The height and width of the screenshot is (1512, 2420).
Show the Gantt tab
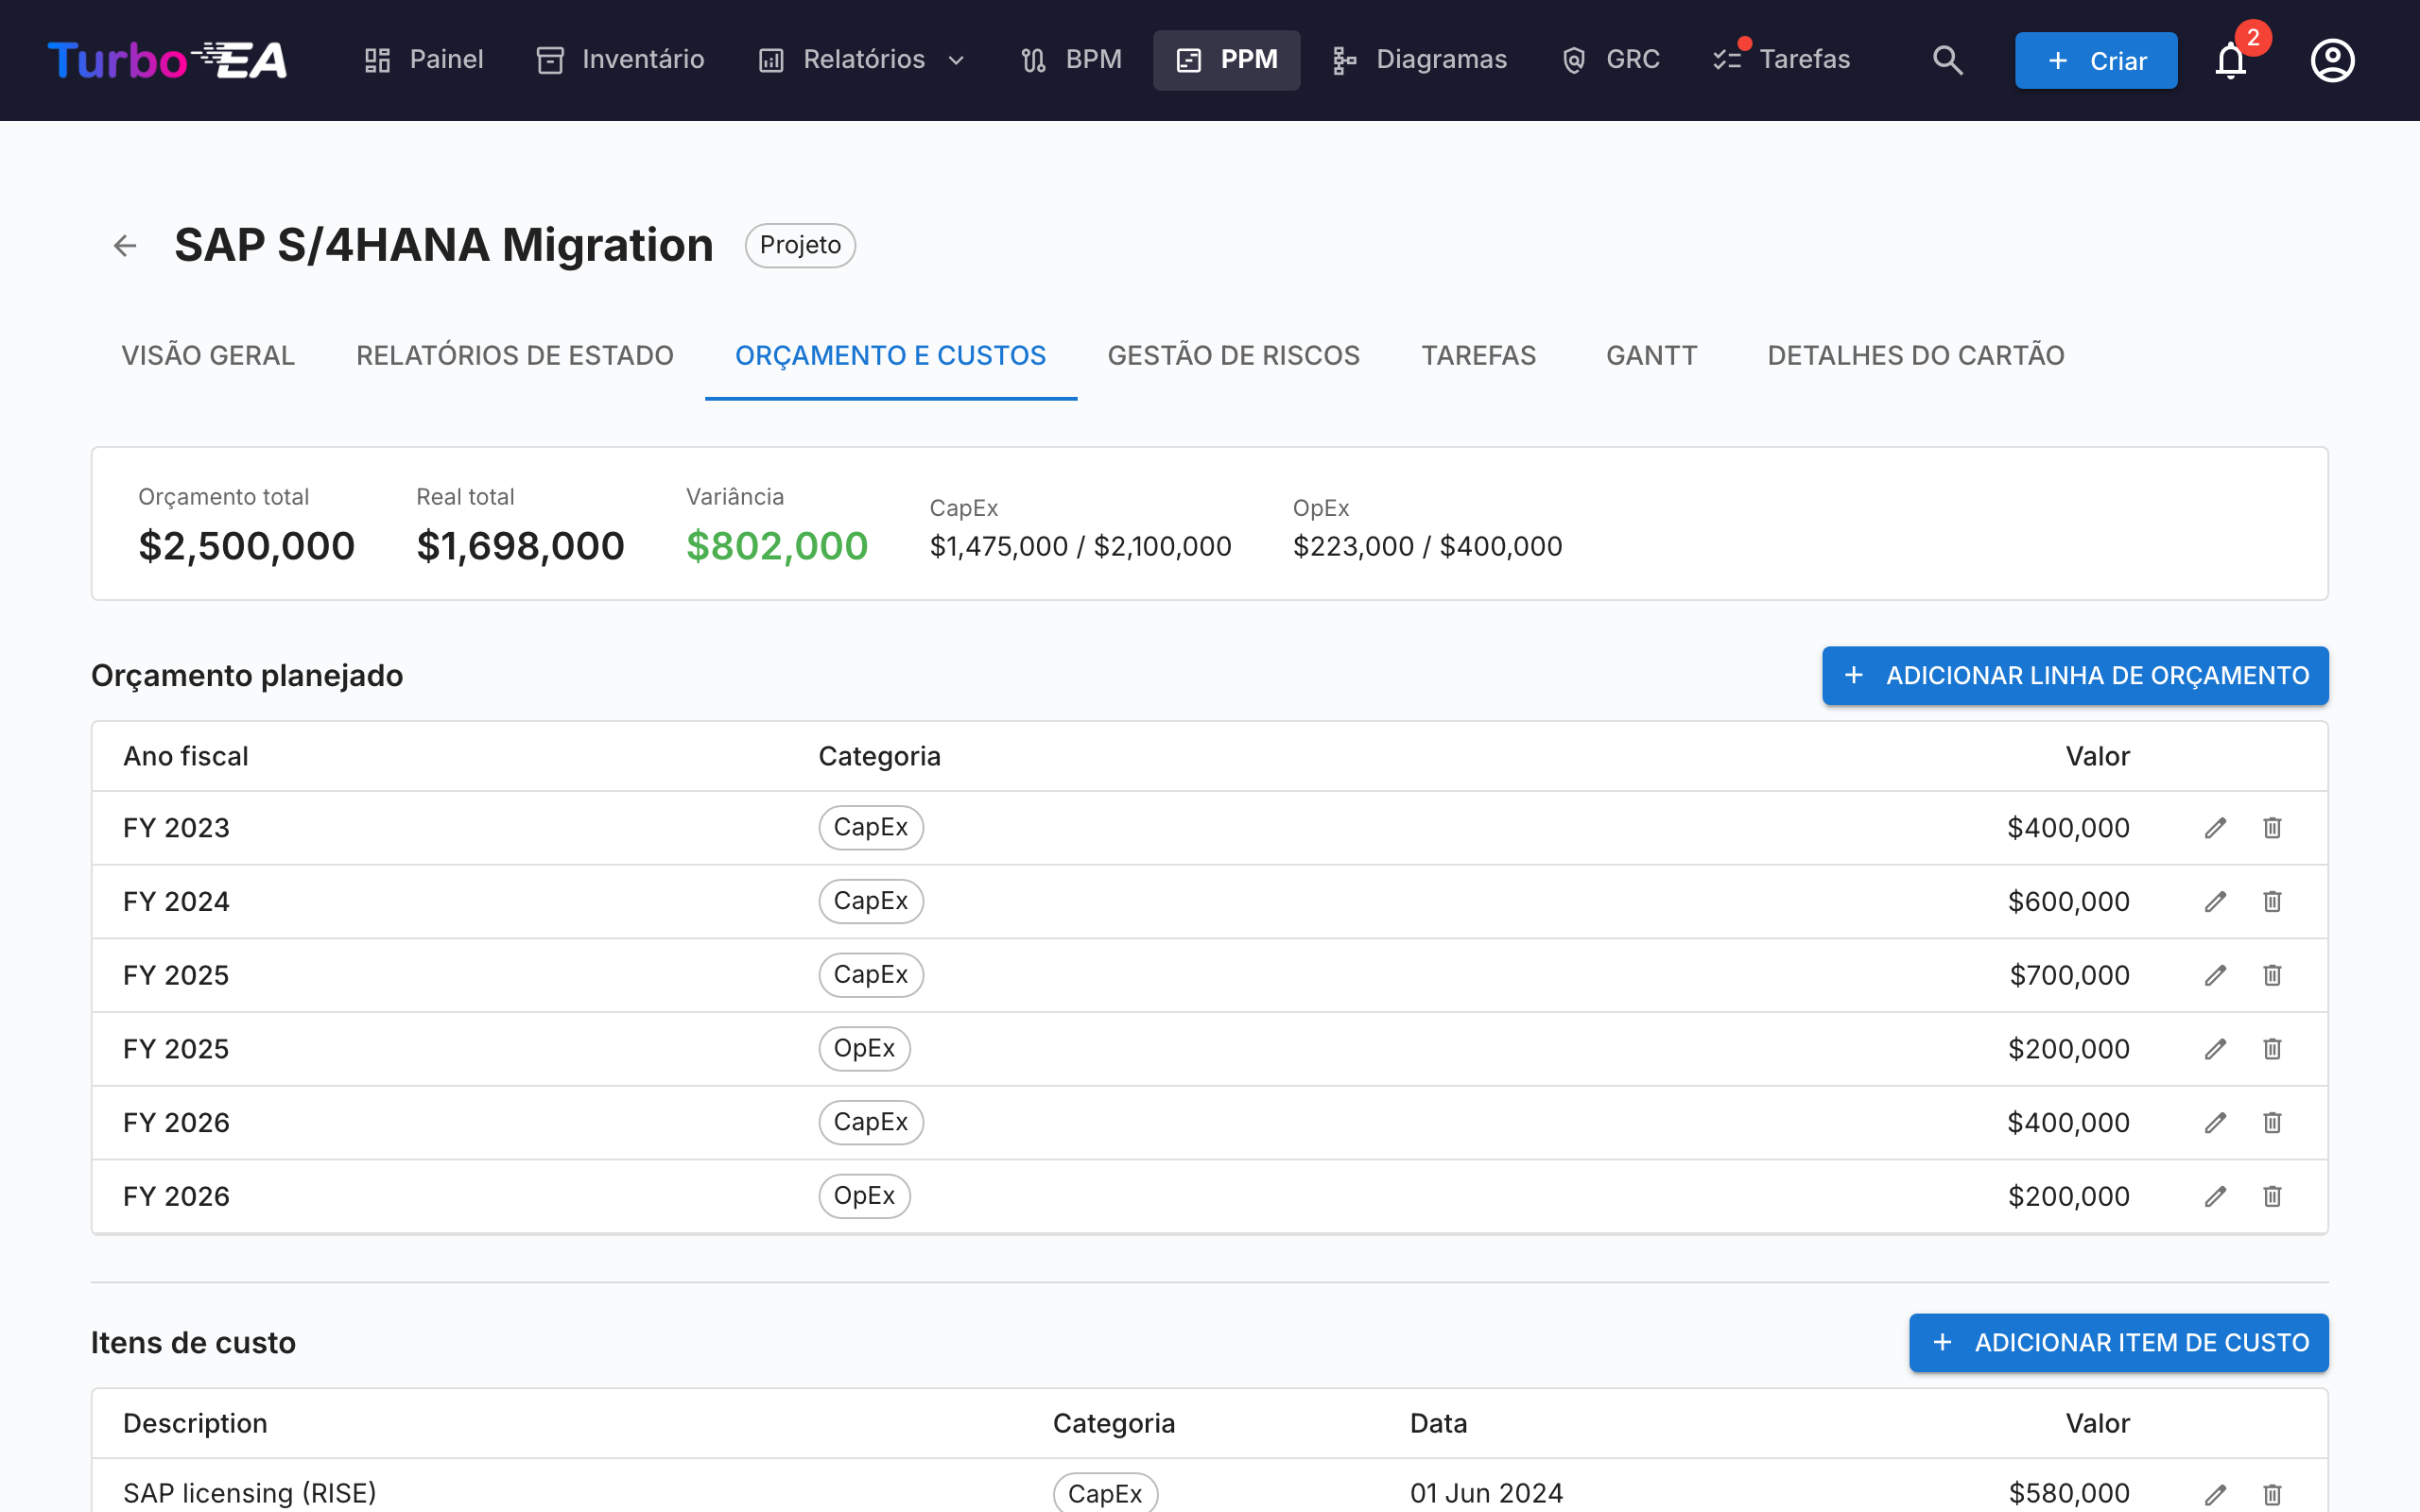pos(1652,356)
